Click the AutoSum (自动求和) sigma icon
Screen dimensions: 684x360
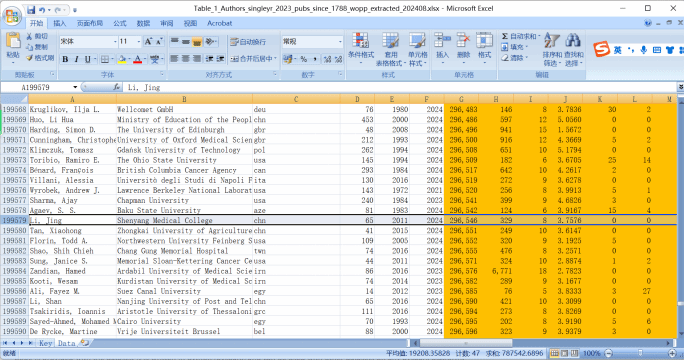(505, 36)
